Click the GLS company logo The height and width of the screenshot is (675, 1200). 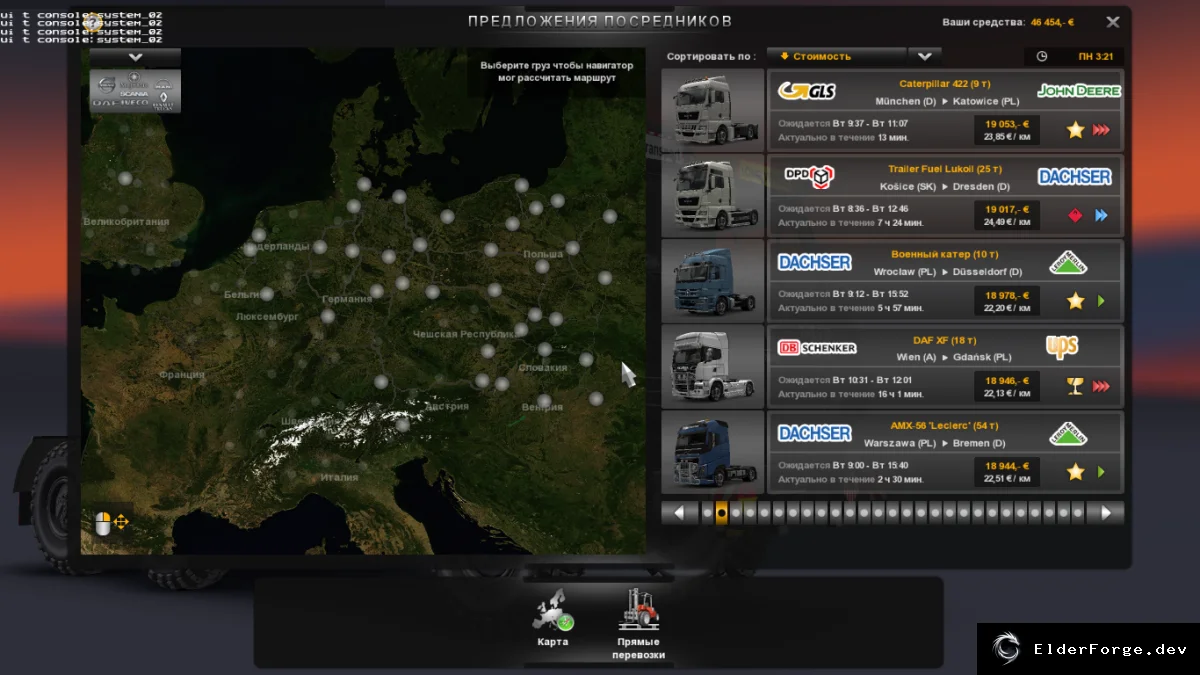807,91
